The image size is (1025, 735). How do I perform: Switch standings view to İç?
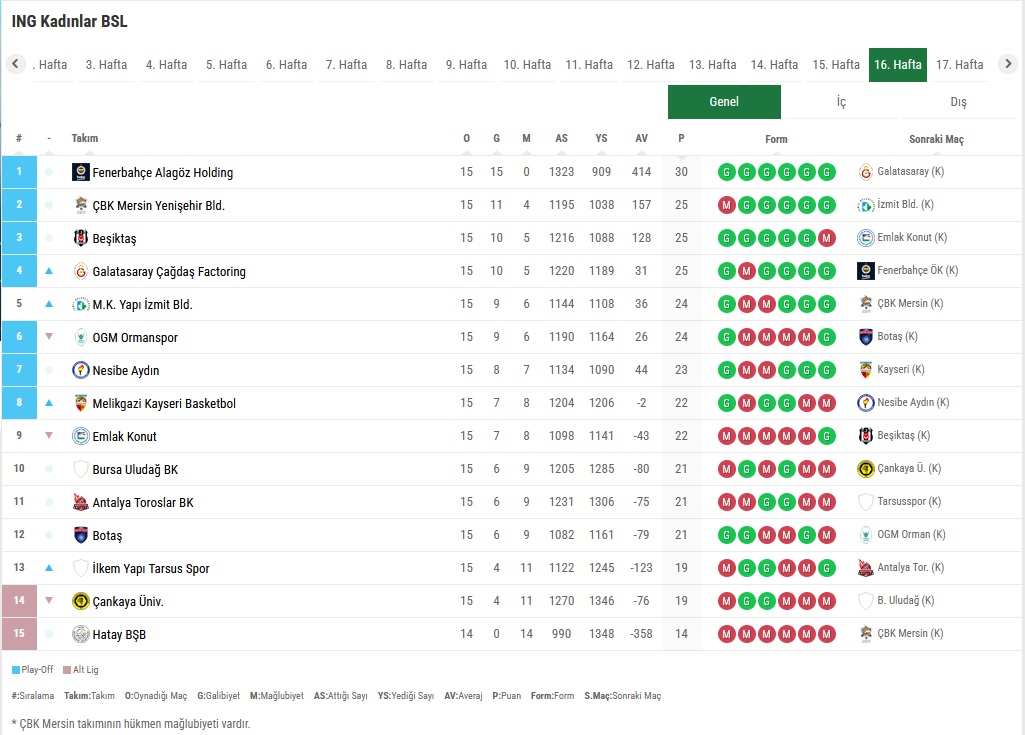click(x=841, y=102)
